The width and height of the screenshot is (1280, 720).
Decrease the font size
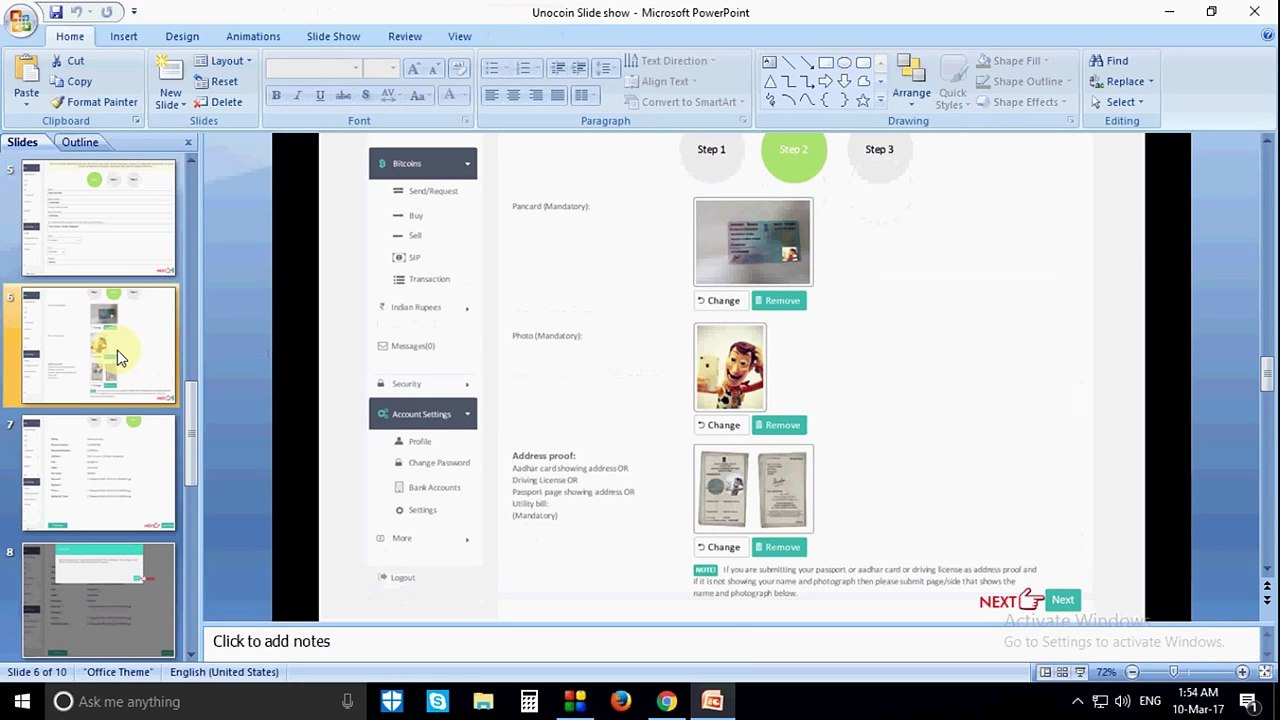pyautogui.click(x=433, y=68)
